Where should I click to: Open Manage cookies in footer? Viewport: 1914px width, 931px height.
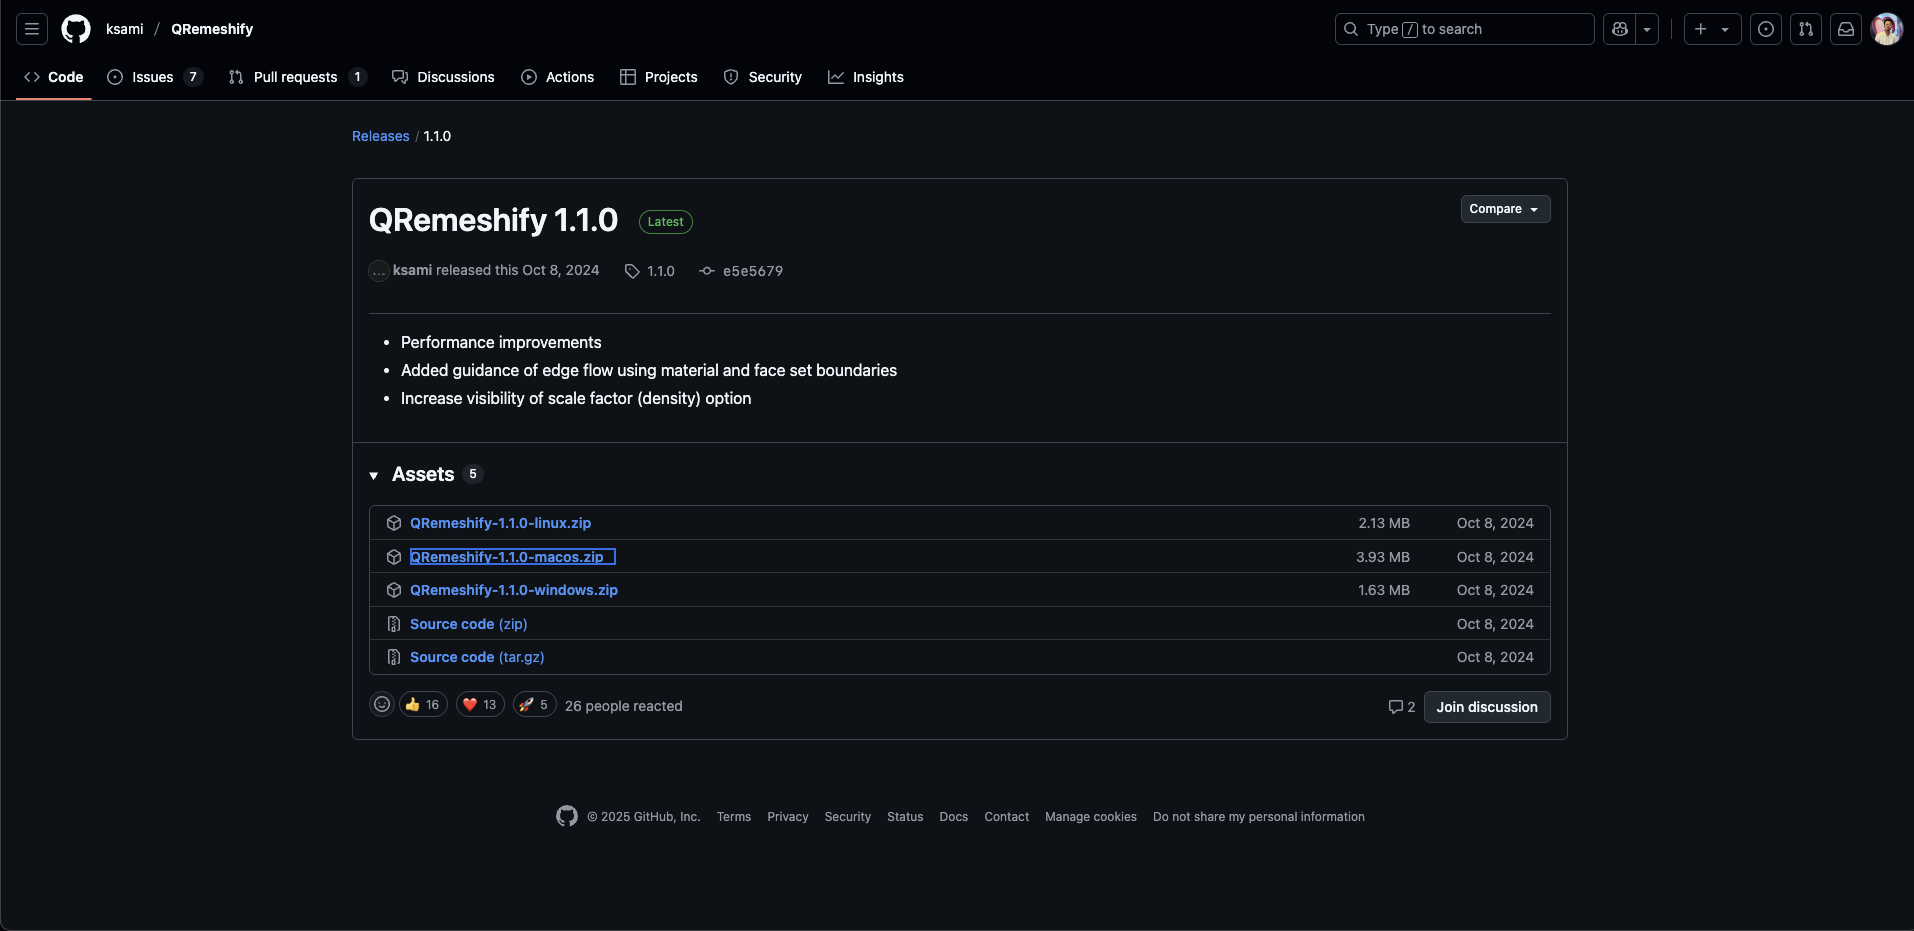point(1091,817)
